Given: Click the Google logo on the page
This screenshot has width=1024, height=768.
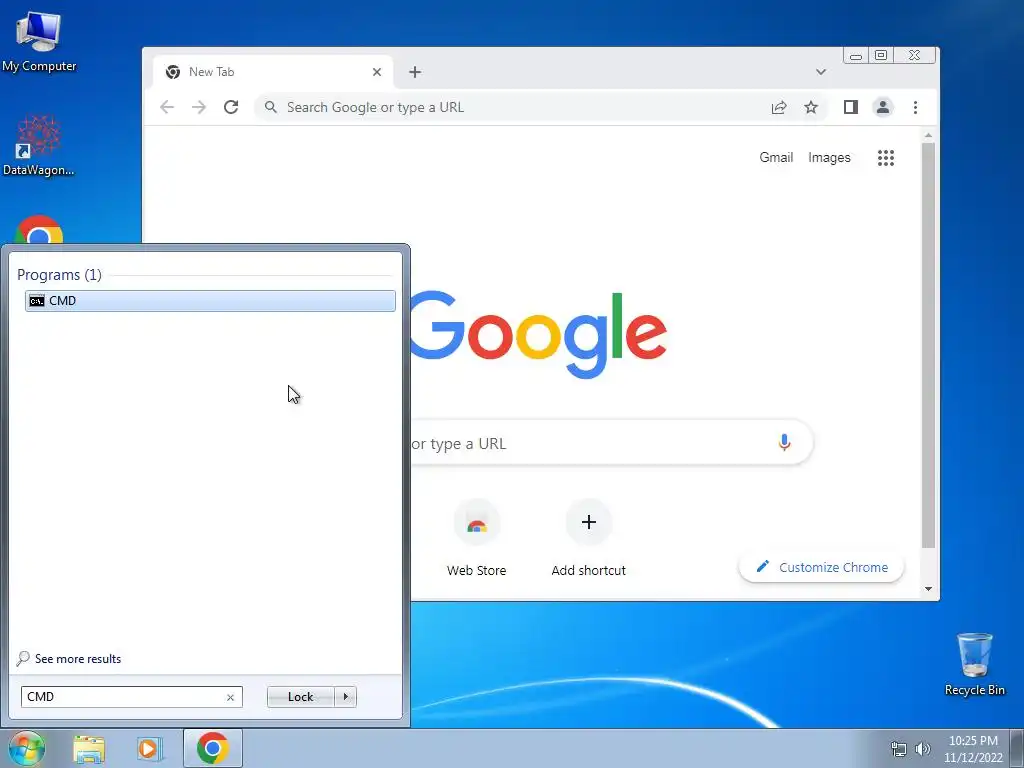Looking at the screenshot, I should 539,334.
